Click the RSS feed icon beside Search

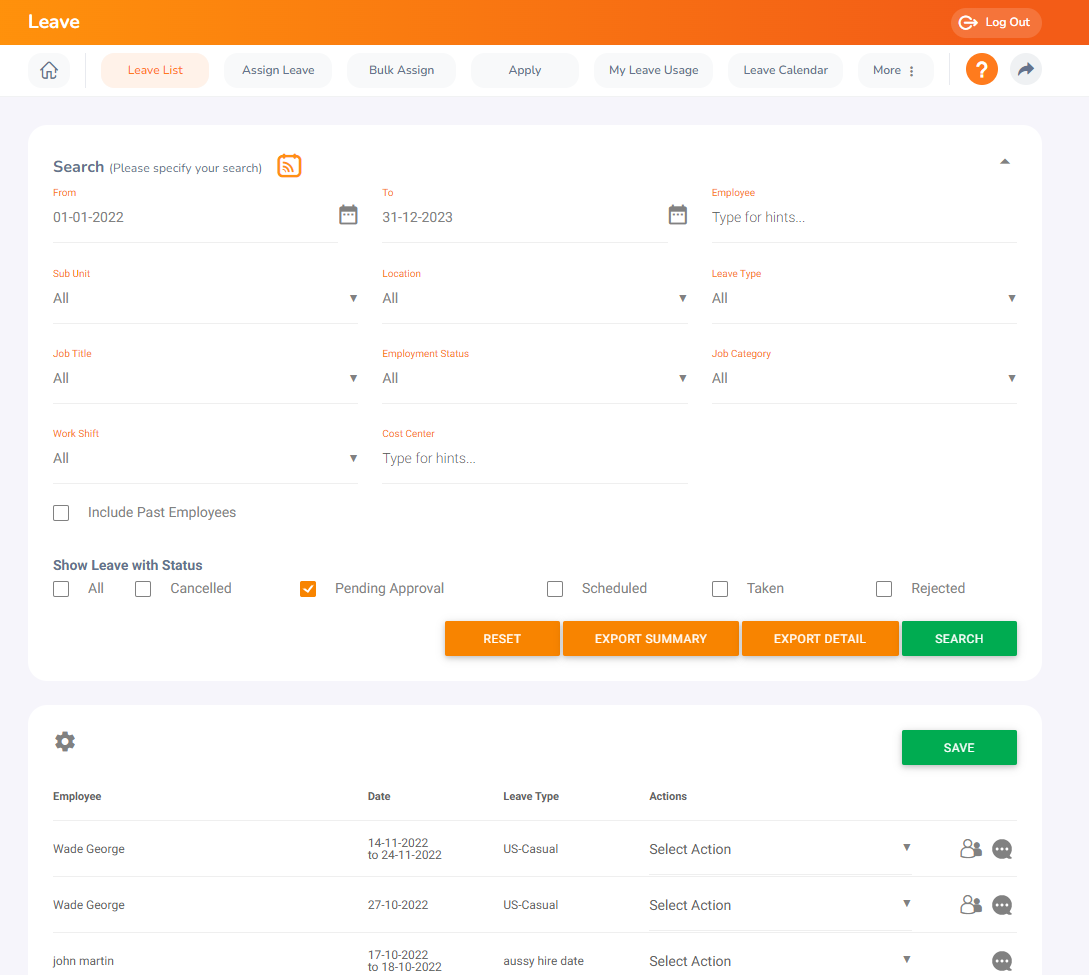tap(289, 165)
